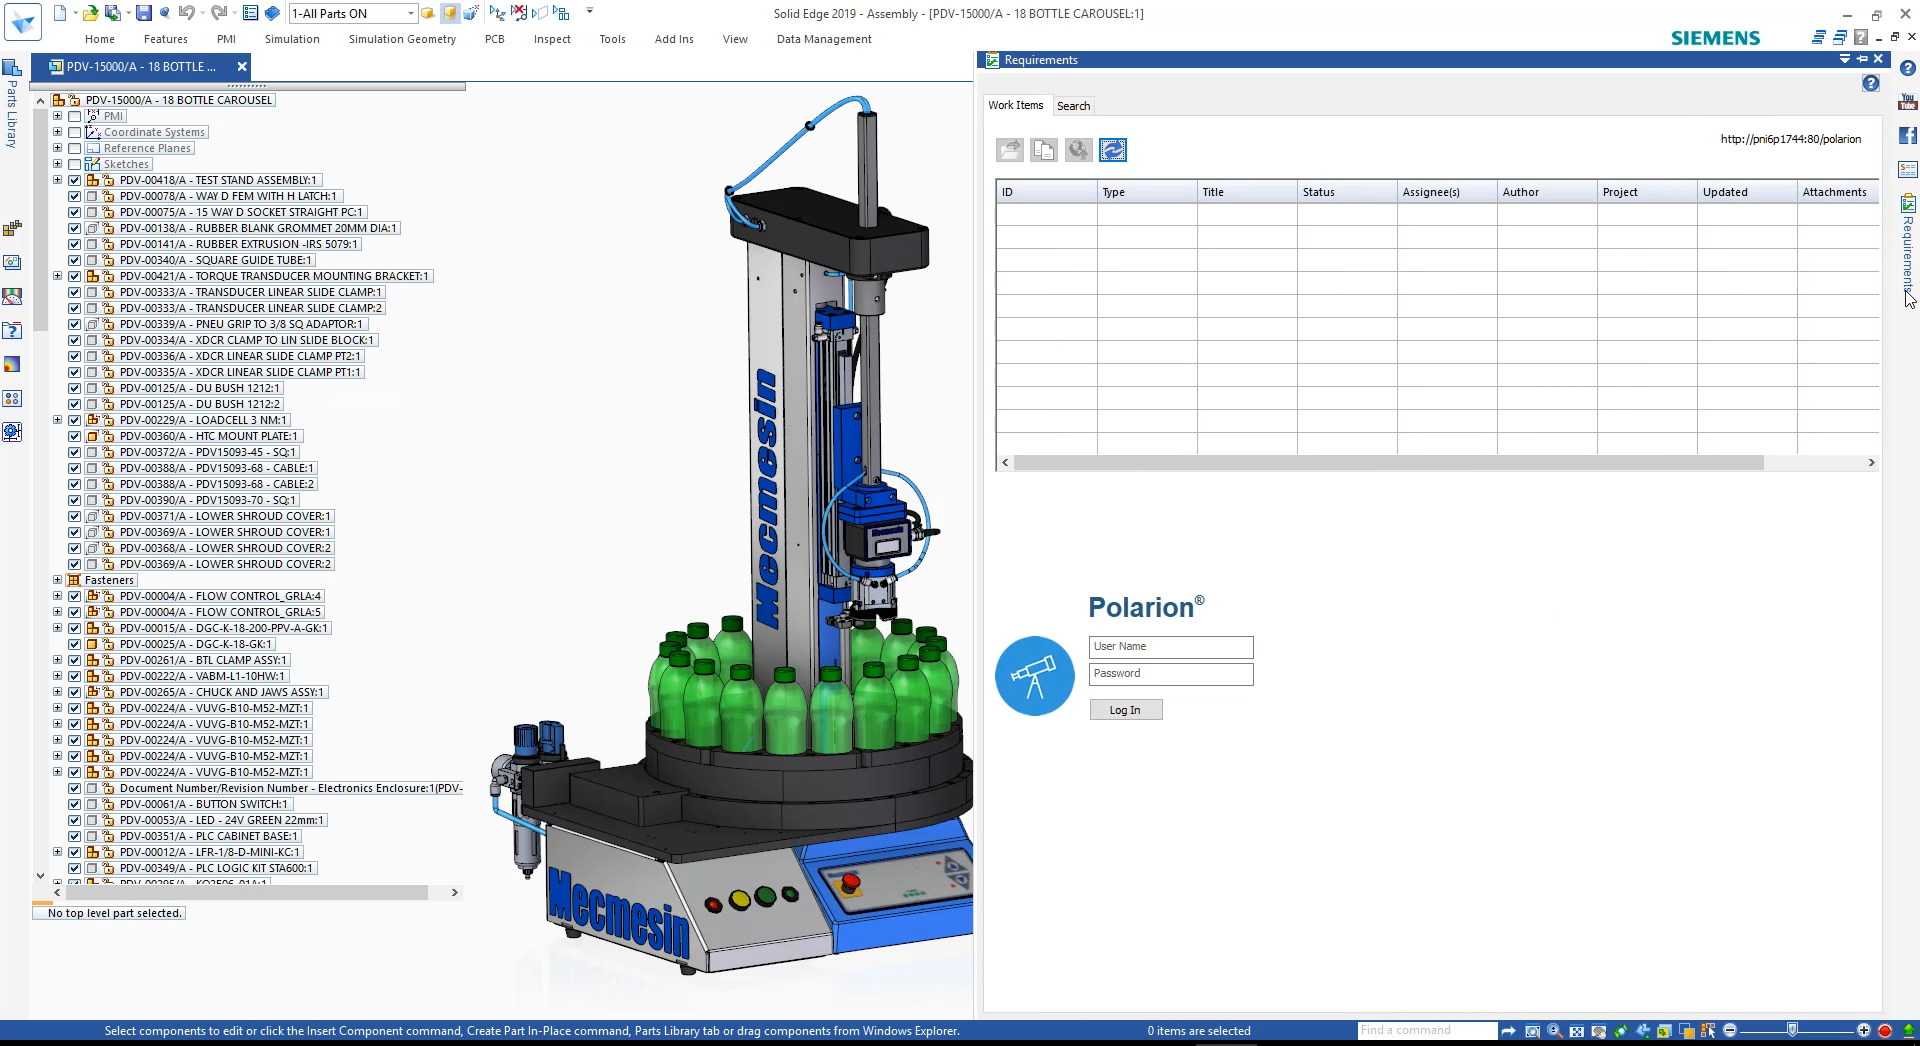
Task: Expand PDV-00229/A LOADCELL 3 NM node
Action: [x=57, y=420]
